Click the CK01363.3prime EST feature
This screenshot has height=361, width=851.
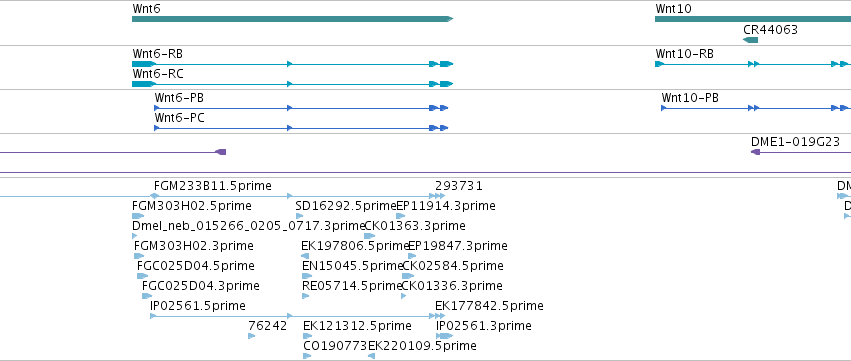(369, 236)
